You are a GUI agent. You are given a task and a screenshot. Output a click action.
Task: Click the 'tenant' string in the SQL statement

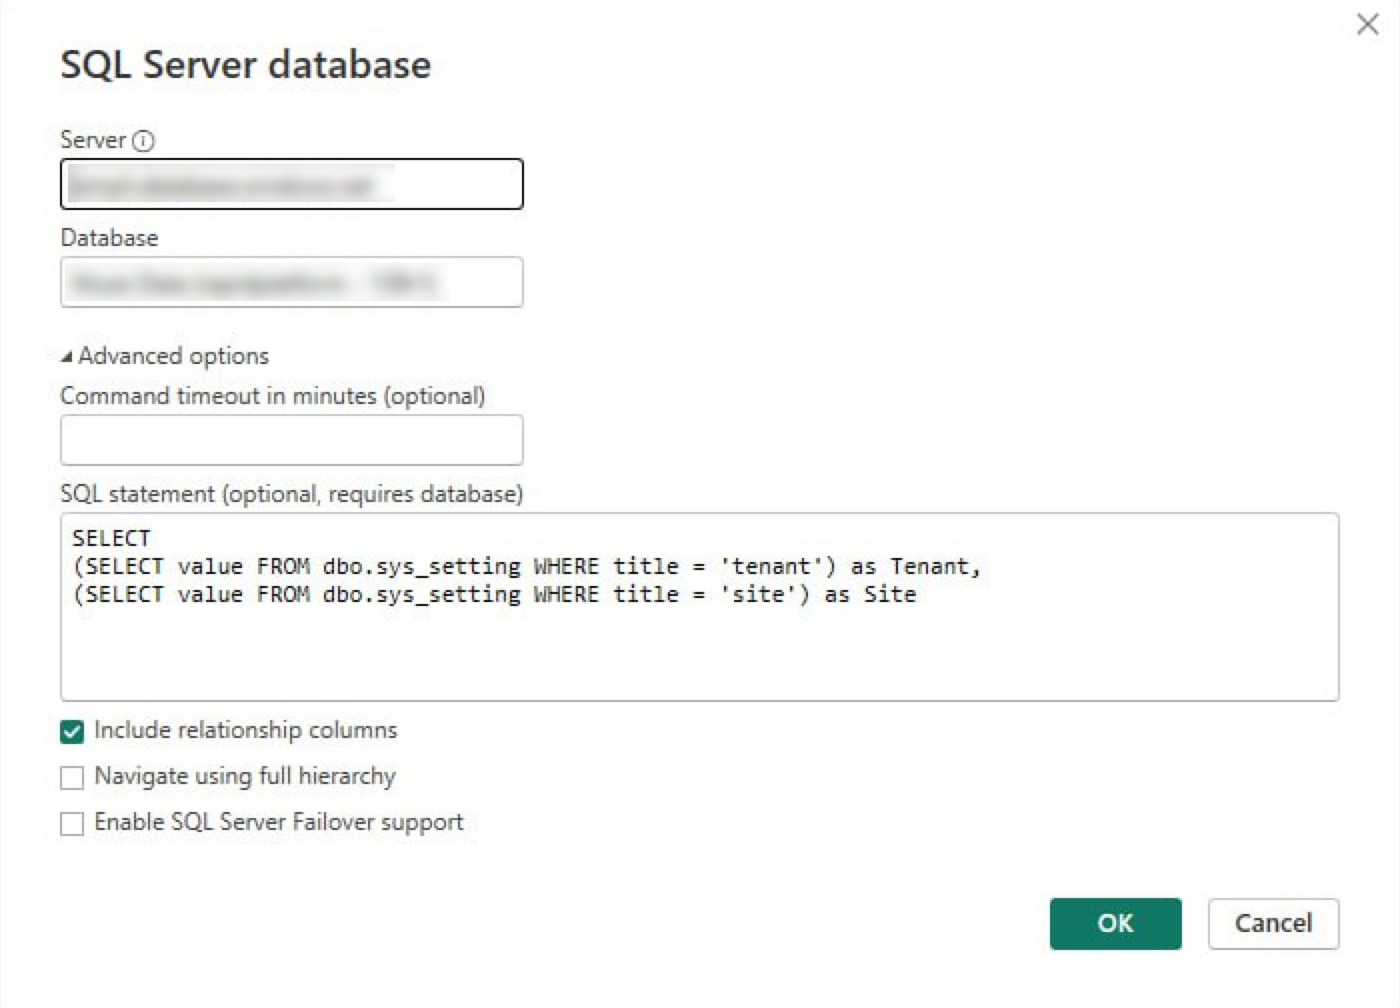[771, 566]
